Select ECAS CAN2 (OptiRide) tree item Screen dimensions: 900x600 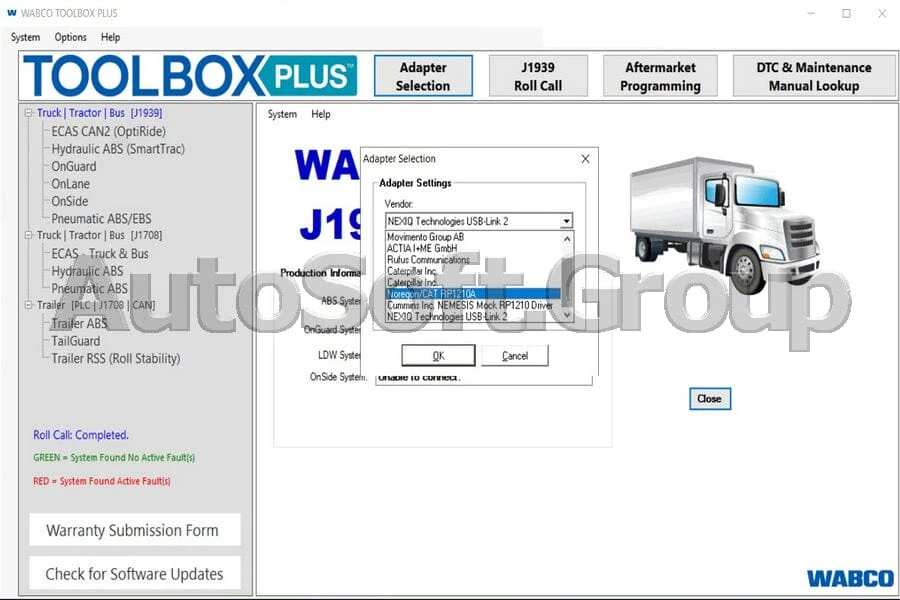(108, 131)
